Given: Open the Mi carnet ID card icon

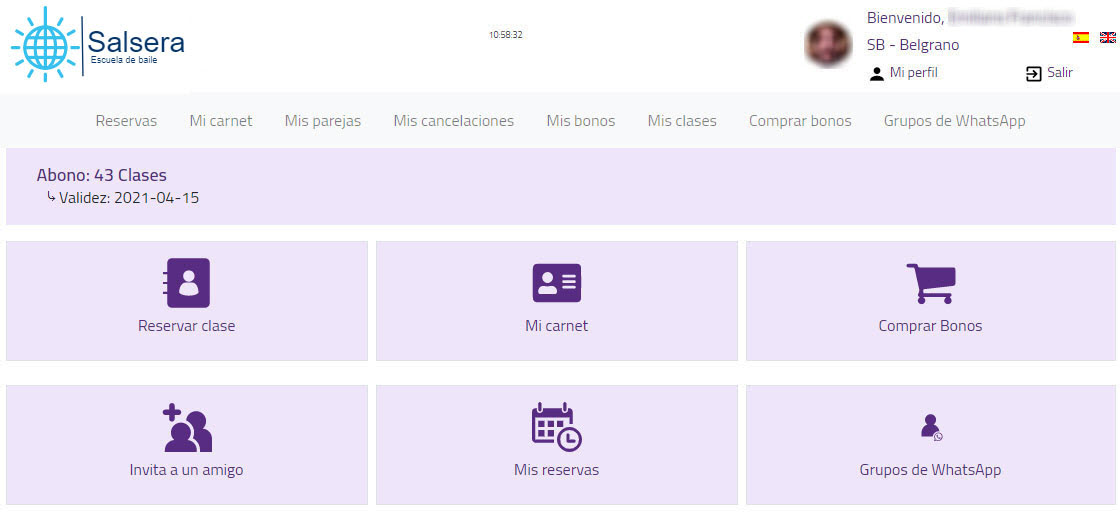Looking at the screenshot, I should 556,283.
